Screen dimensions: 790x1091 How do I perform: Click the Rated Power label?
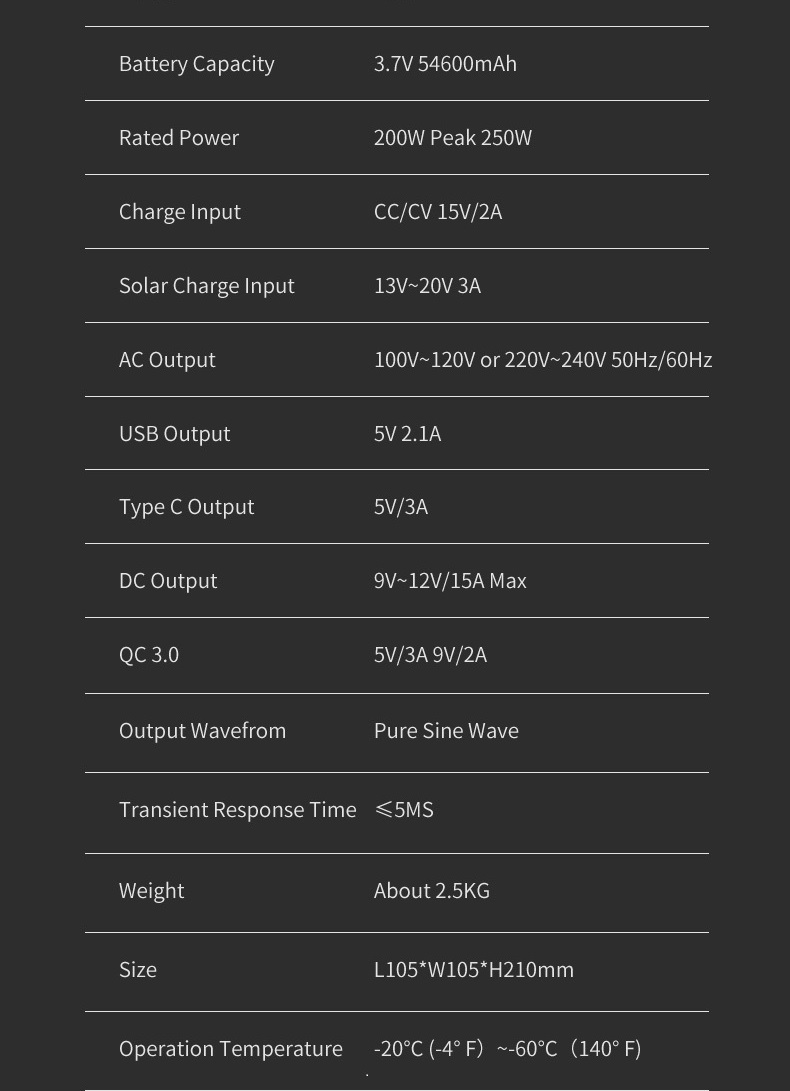178,138
